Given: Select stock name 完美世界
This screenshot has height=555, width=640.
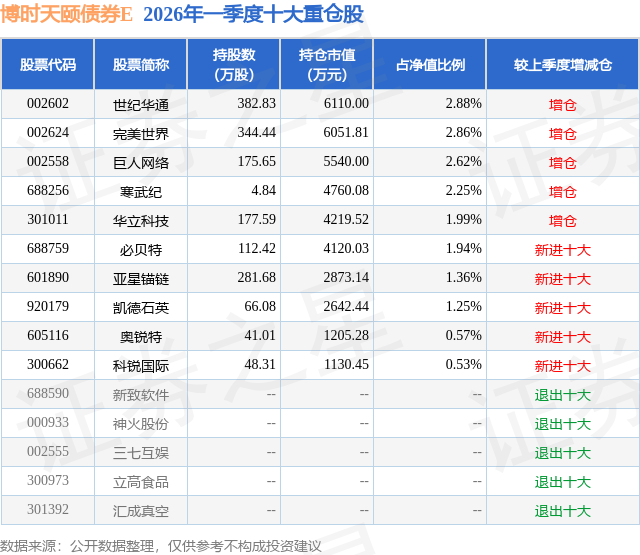Looking at the screenshot, I should click(141, 134).
